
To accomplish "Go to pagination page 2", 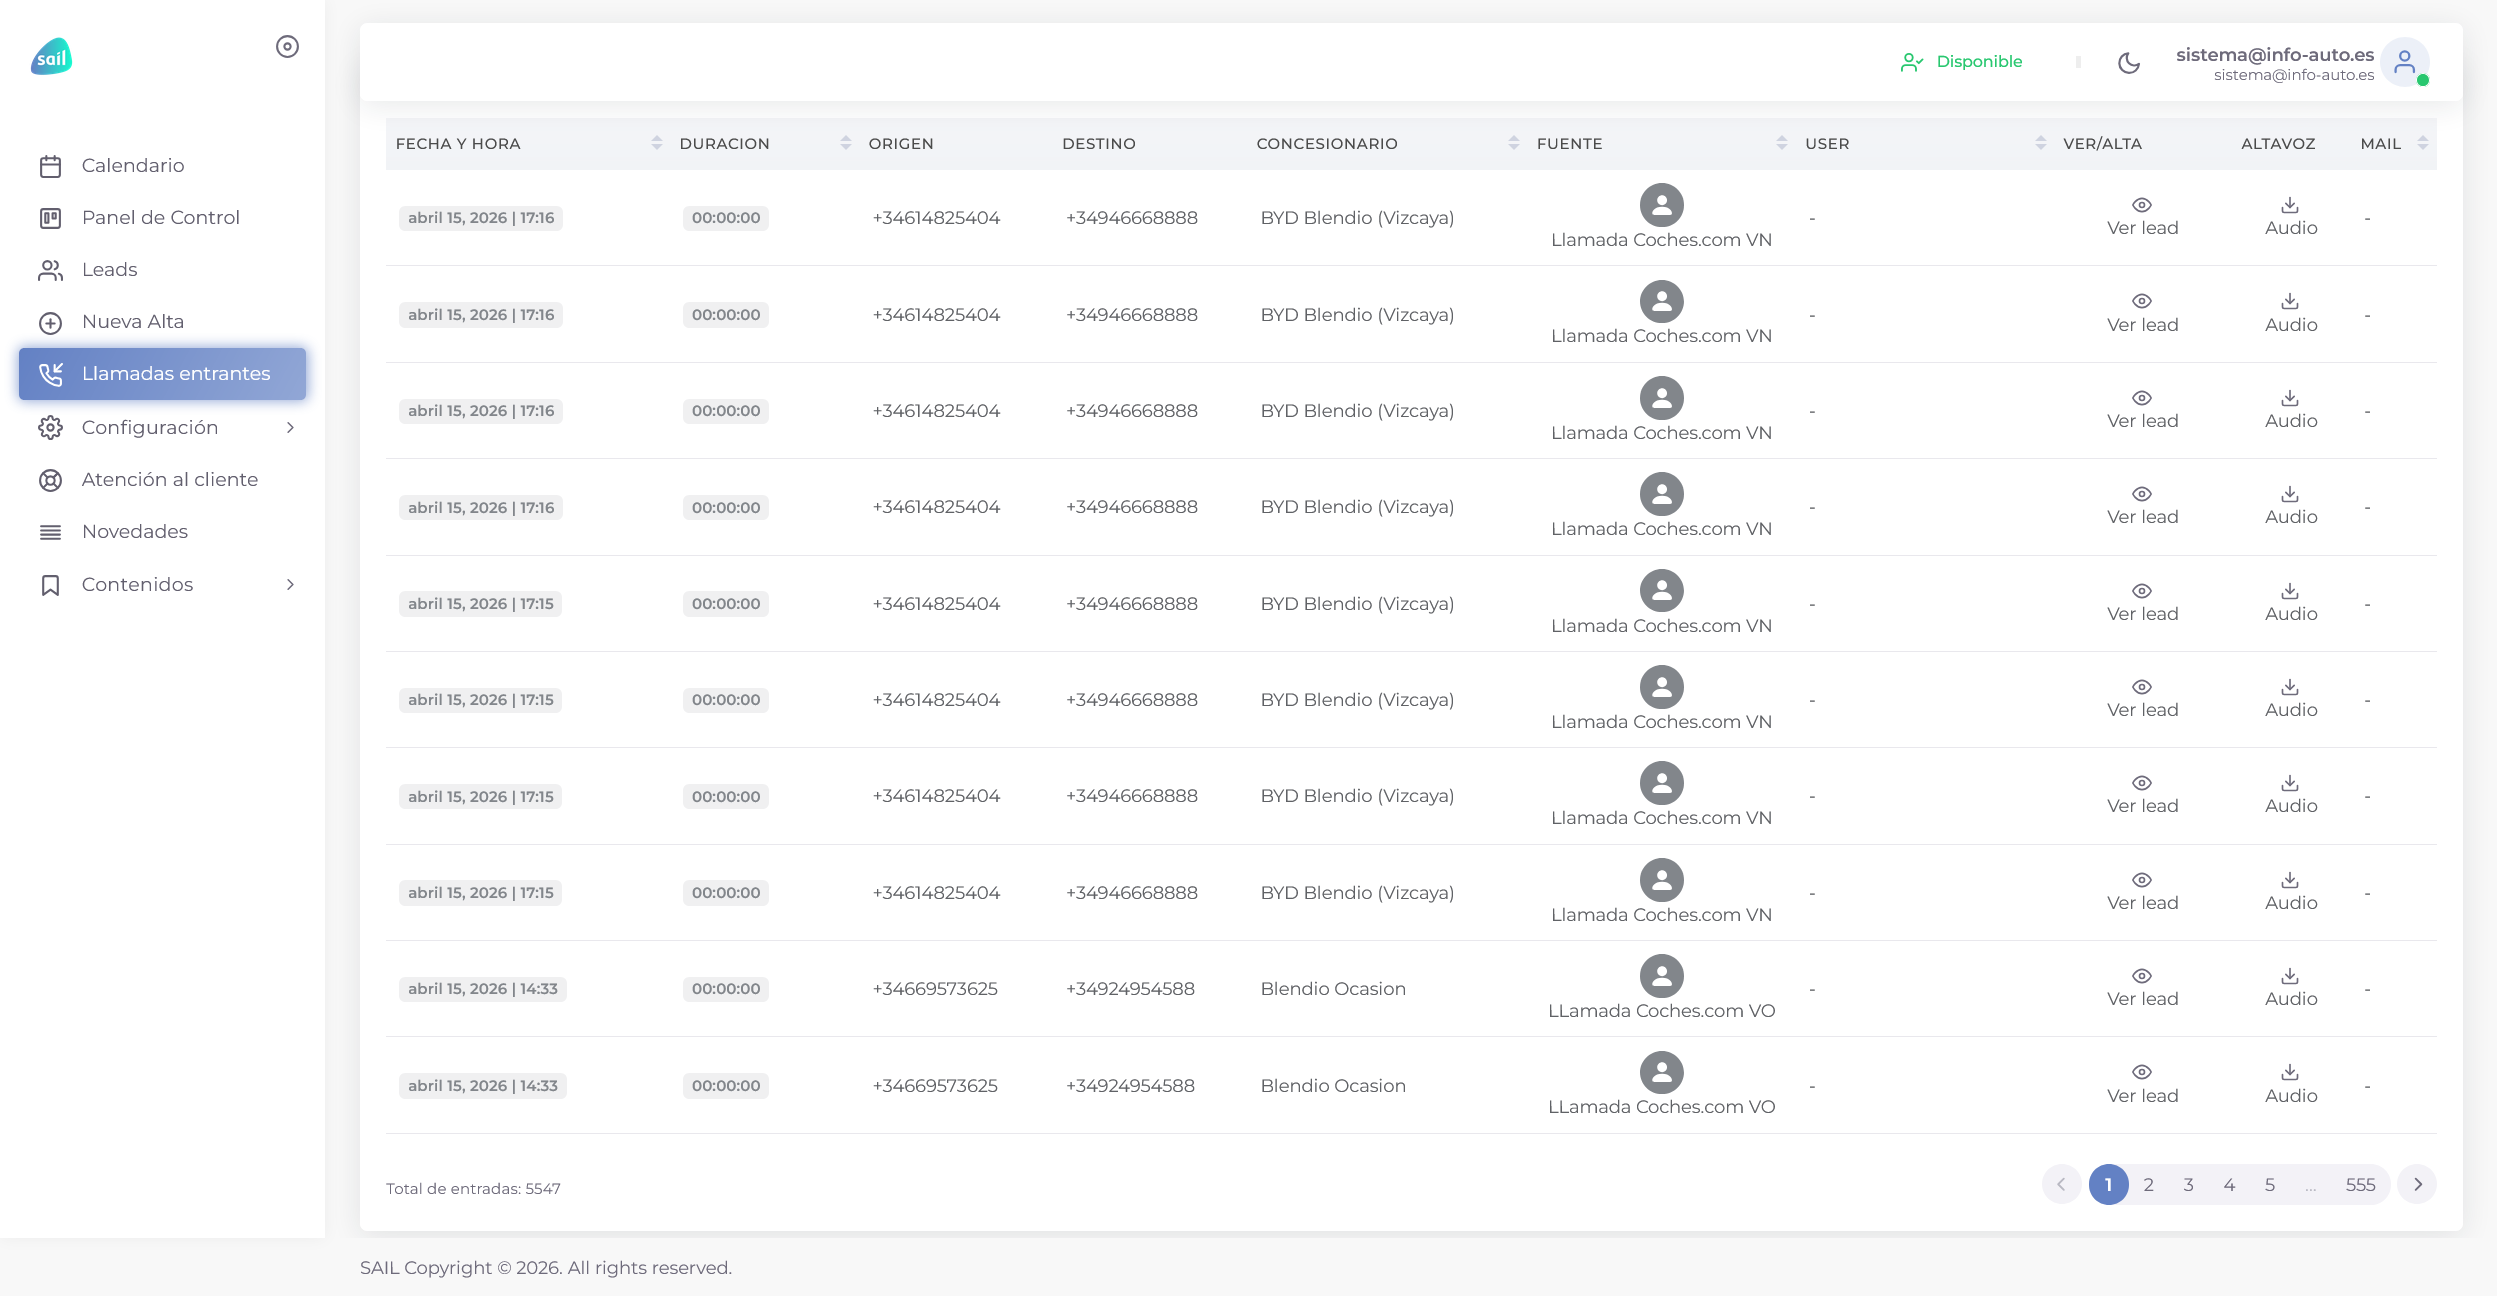I will pos(2148,1185).
